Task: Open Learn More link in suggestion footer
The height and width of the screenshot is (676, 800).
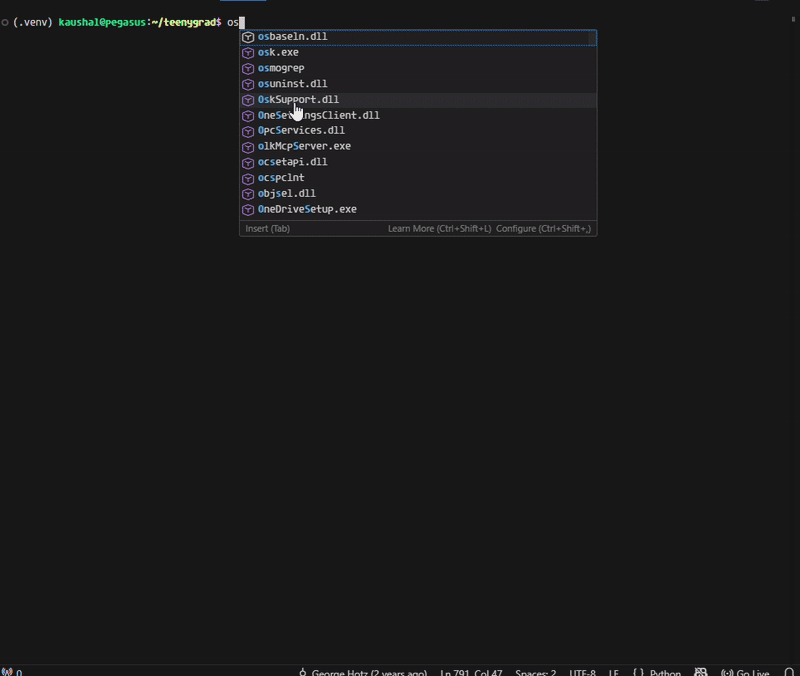Action: [x=439, y=229]
